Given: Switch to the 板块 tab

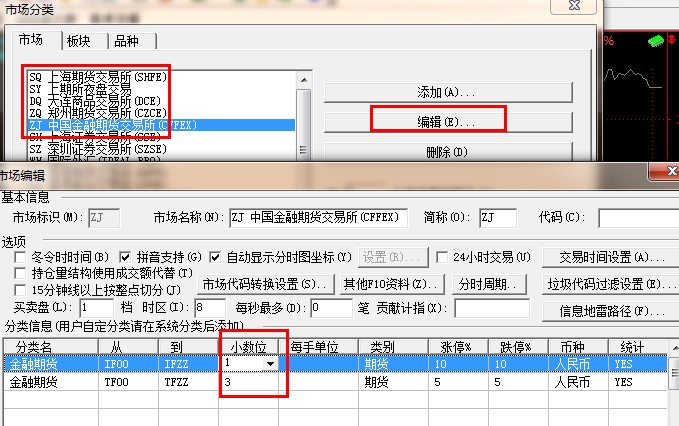Looking at the screenshot, I should coord(79,41).
